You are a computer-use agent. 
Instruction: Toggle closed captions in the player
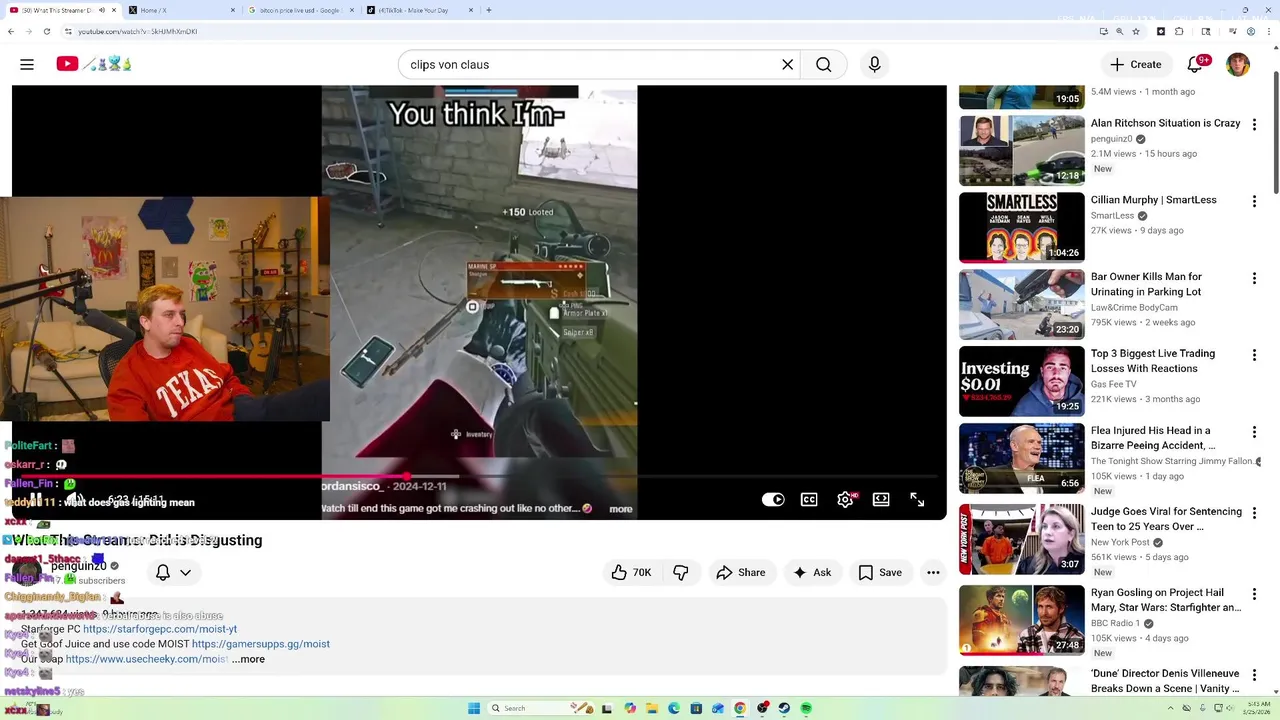tap(809, 499)
